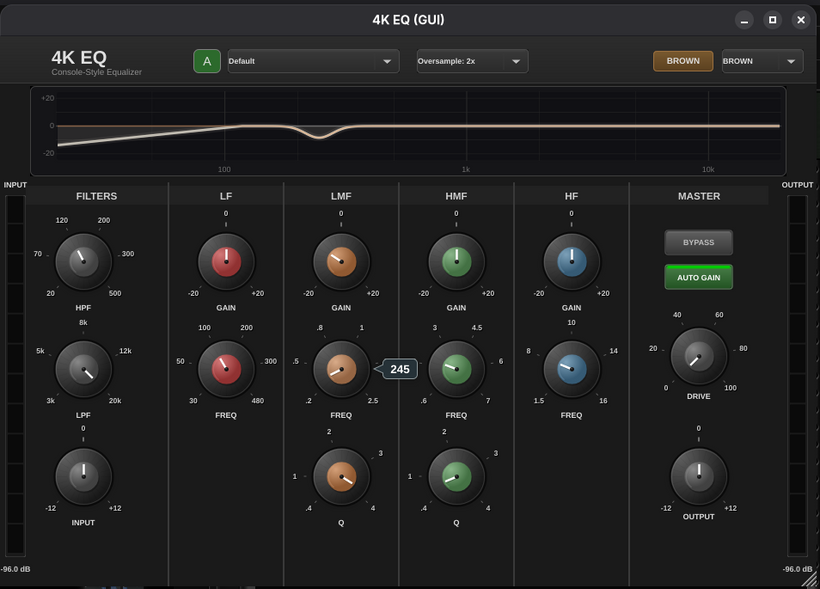Viewport: 820px width, 589px height.
Task: Disable the AUTO GAIN toggle
Action: coord(698,276)
